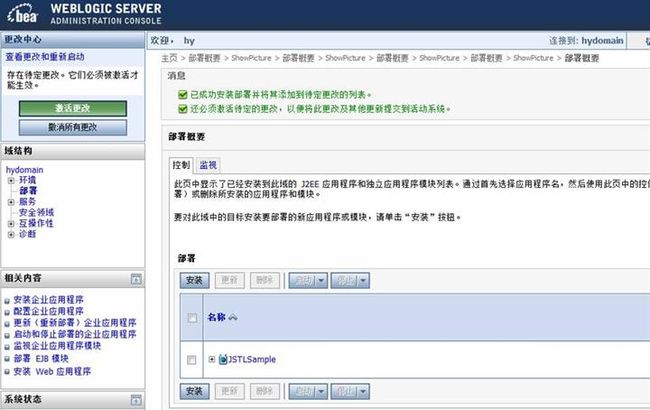Open 更新（重新部署）企业应用程序 link

tap(75, 323)
